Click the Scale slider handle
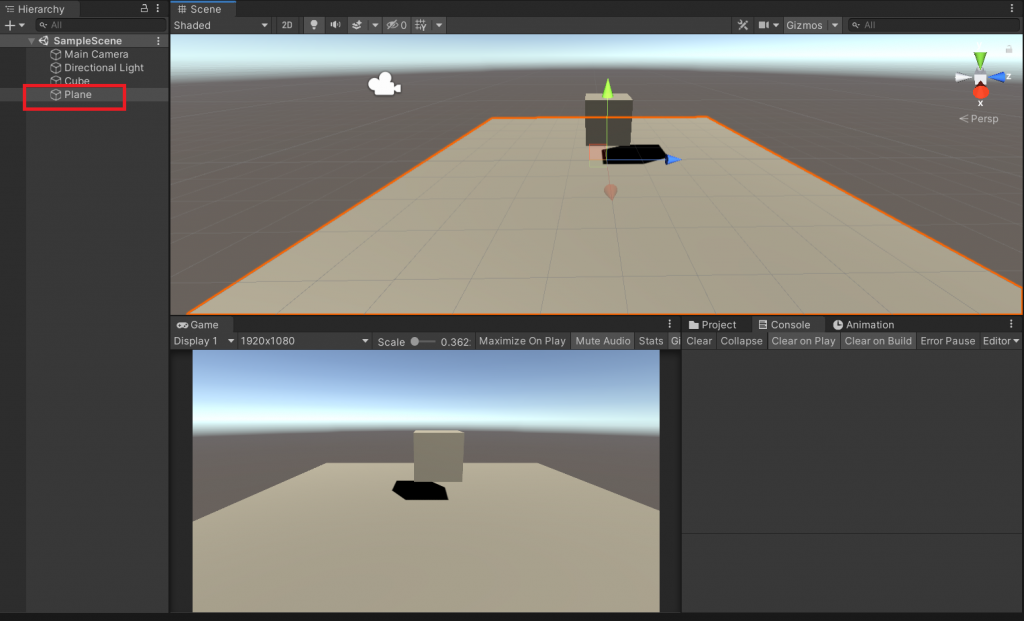Viewport: 1024px width, 621px height. pos(415,342)
